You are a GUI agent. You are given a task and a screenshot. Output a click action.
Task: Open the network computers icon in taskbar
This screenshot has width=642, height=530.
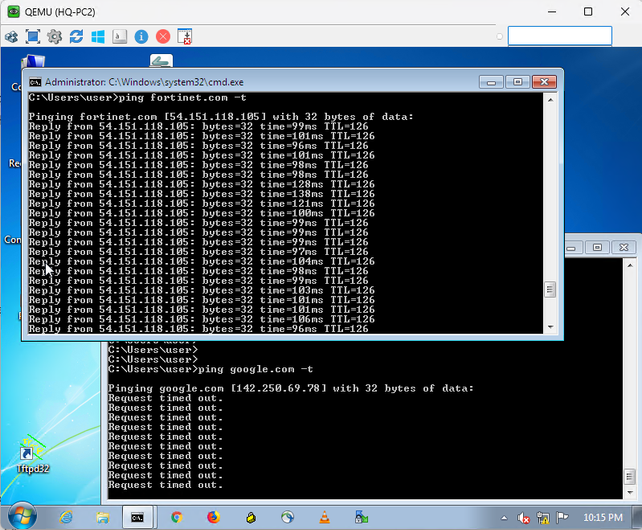361,518
